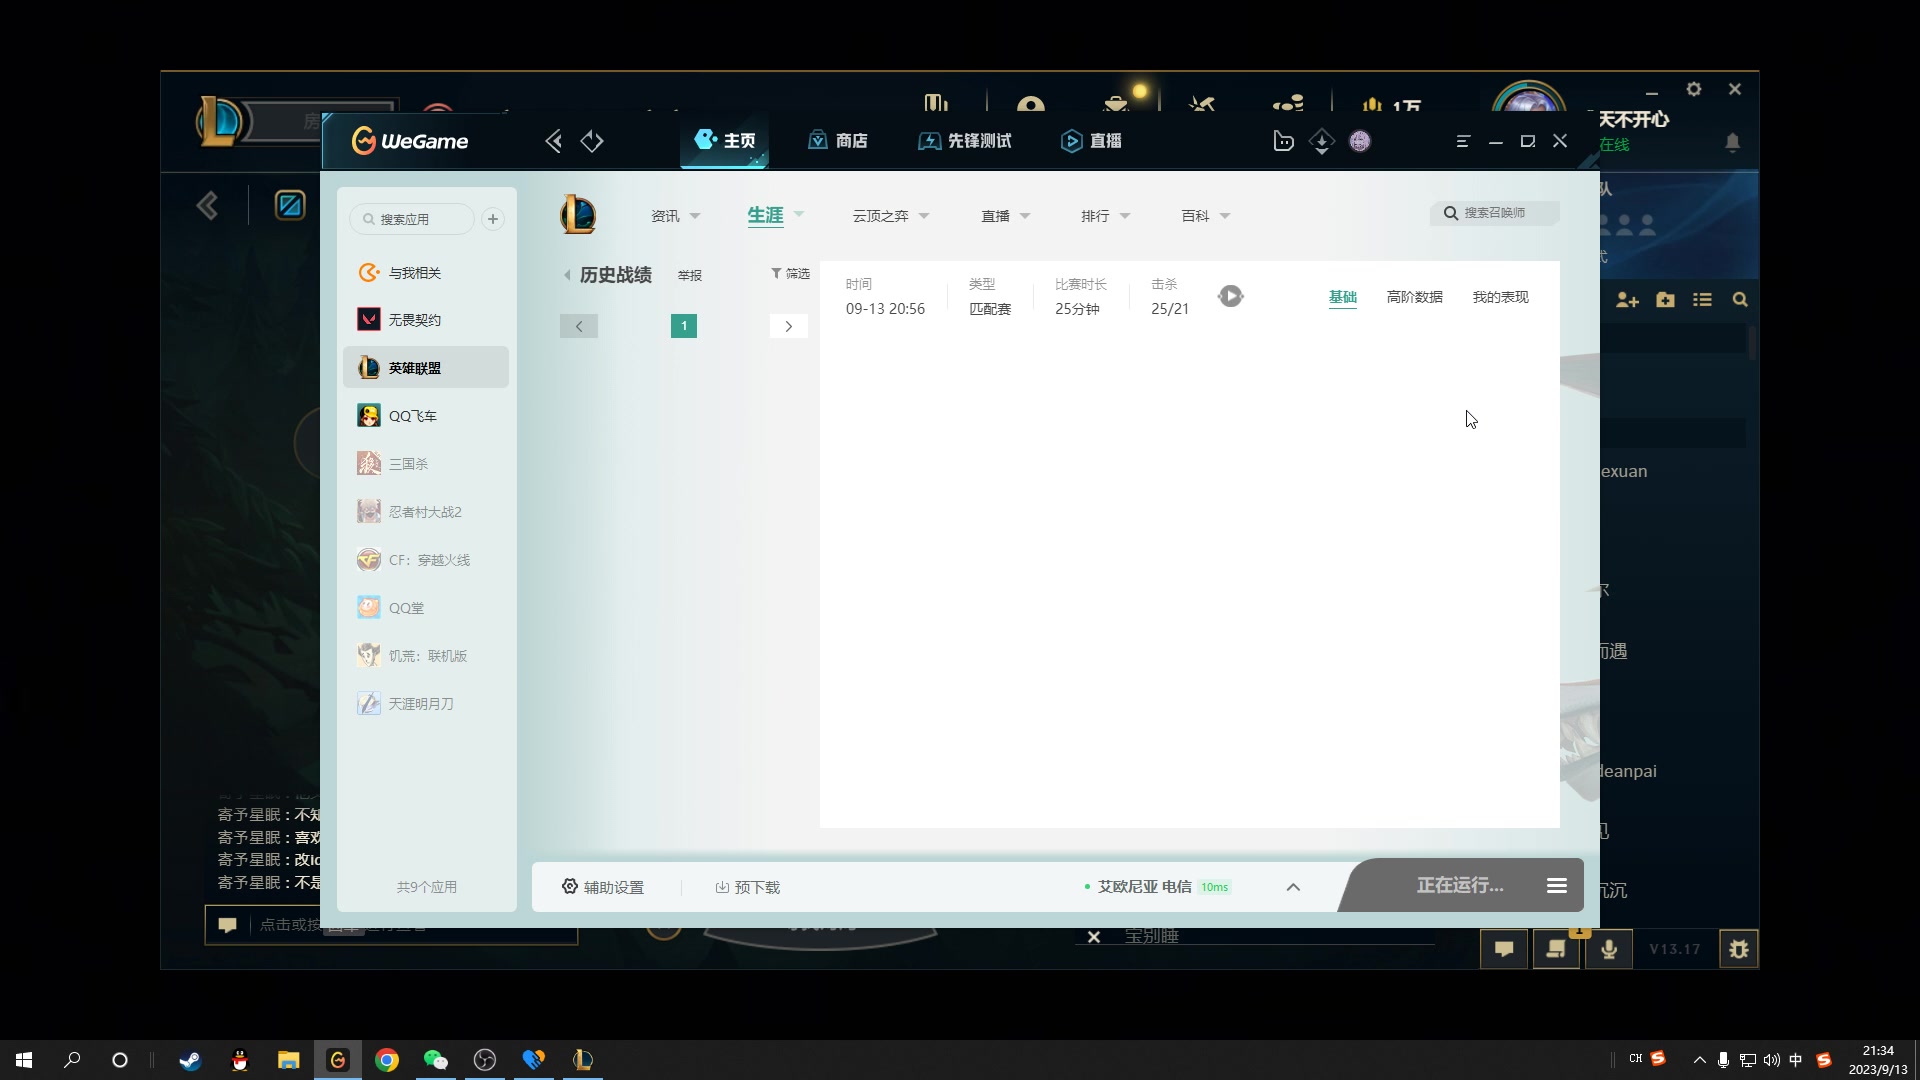This screenshot has height=1080, width=1920.
Task: Open WeGame download manager icon
Action: coord(1321,141)
